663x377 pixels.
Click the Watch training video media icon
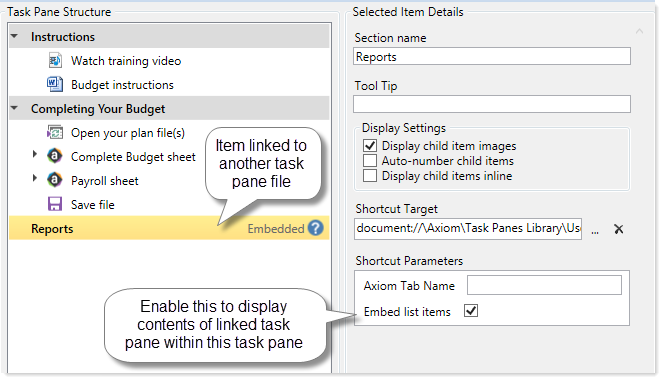55,60
